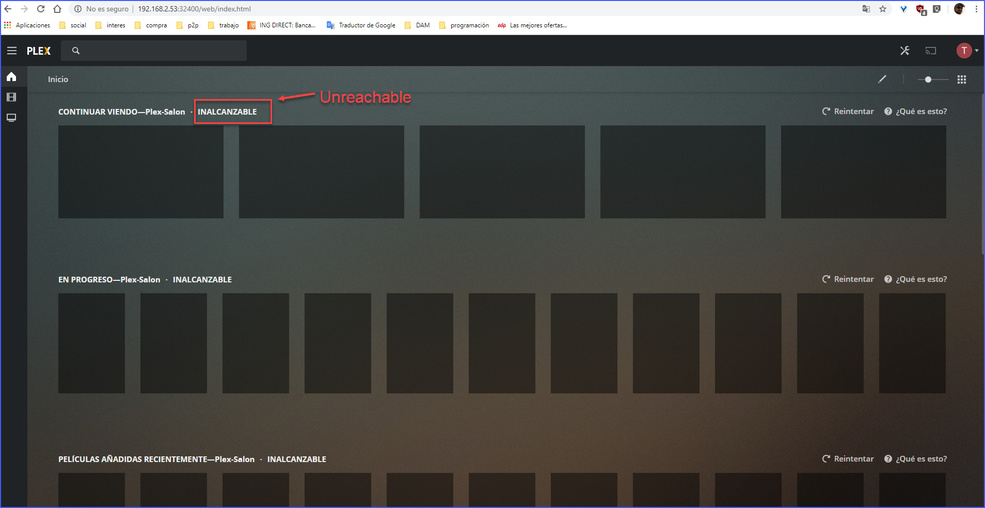Image resolution: width=985 pixels, height=508 pixels.
Task: Open the trabajo bookmarks folder
Action: [224, 25]
